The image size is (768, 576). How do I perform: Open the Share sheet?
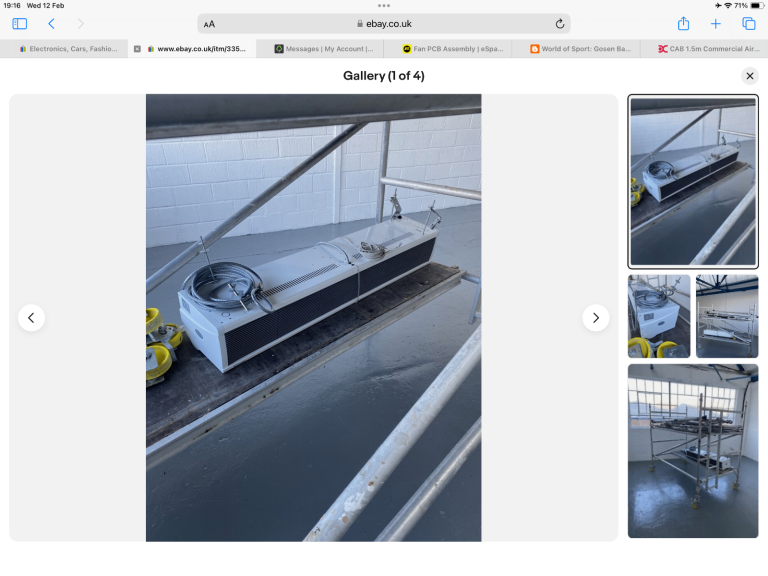[x=684, y=24]
